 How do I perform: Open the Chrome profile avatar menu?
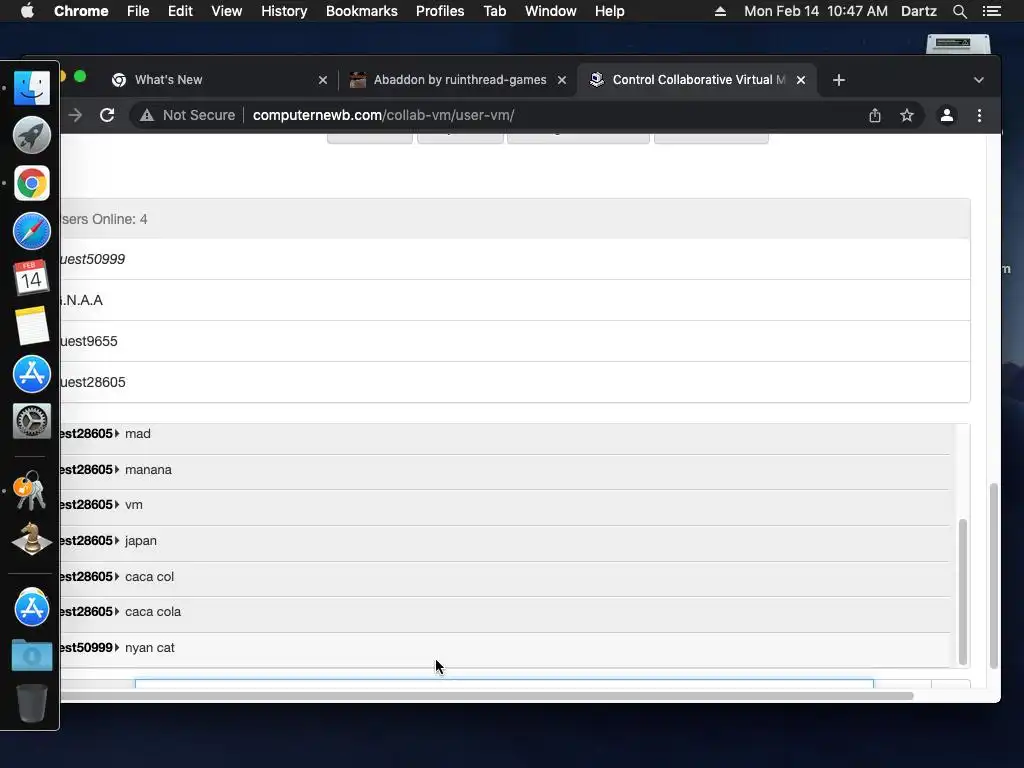947,115
